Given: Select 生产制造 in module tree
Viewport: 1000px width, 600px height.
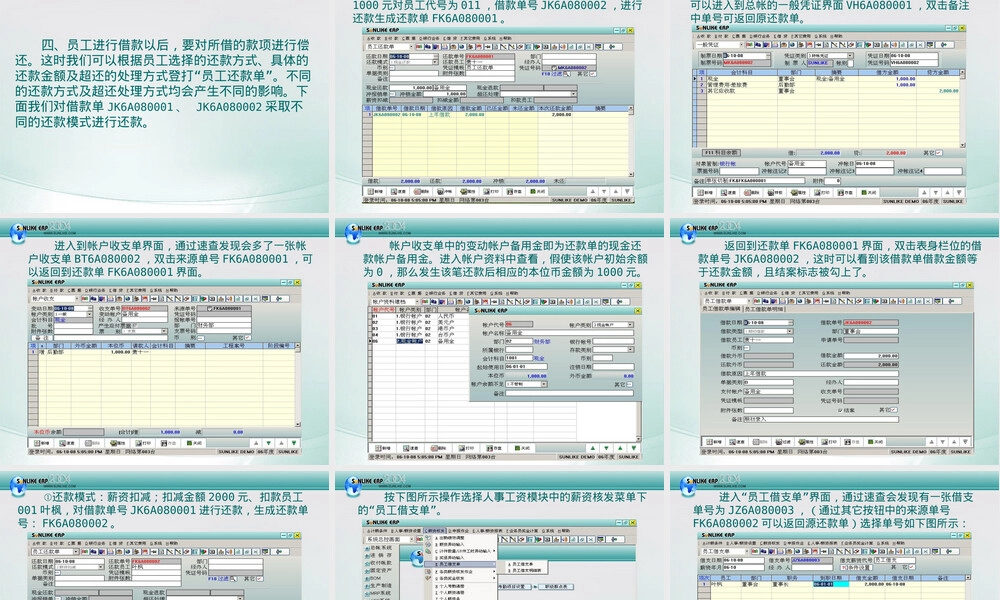Looking at the screenshot, I should pos(379,585).
